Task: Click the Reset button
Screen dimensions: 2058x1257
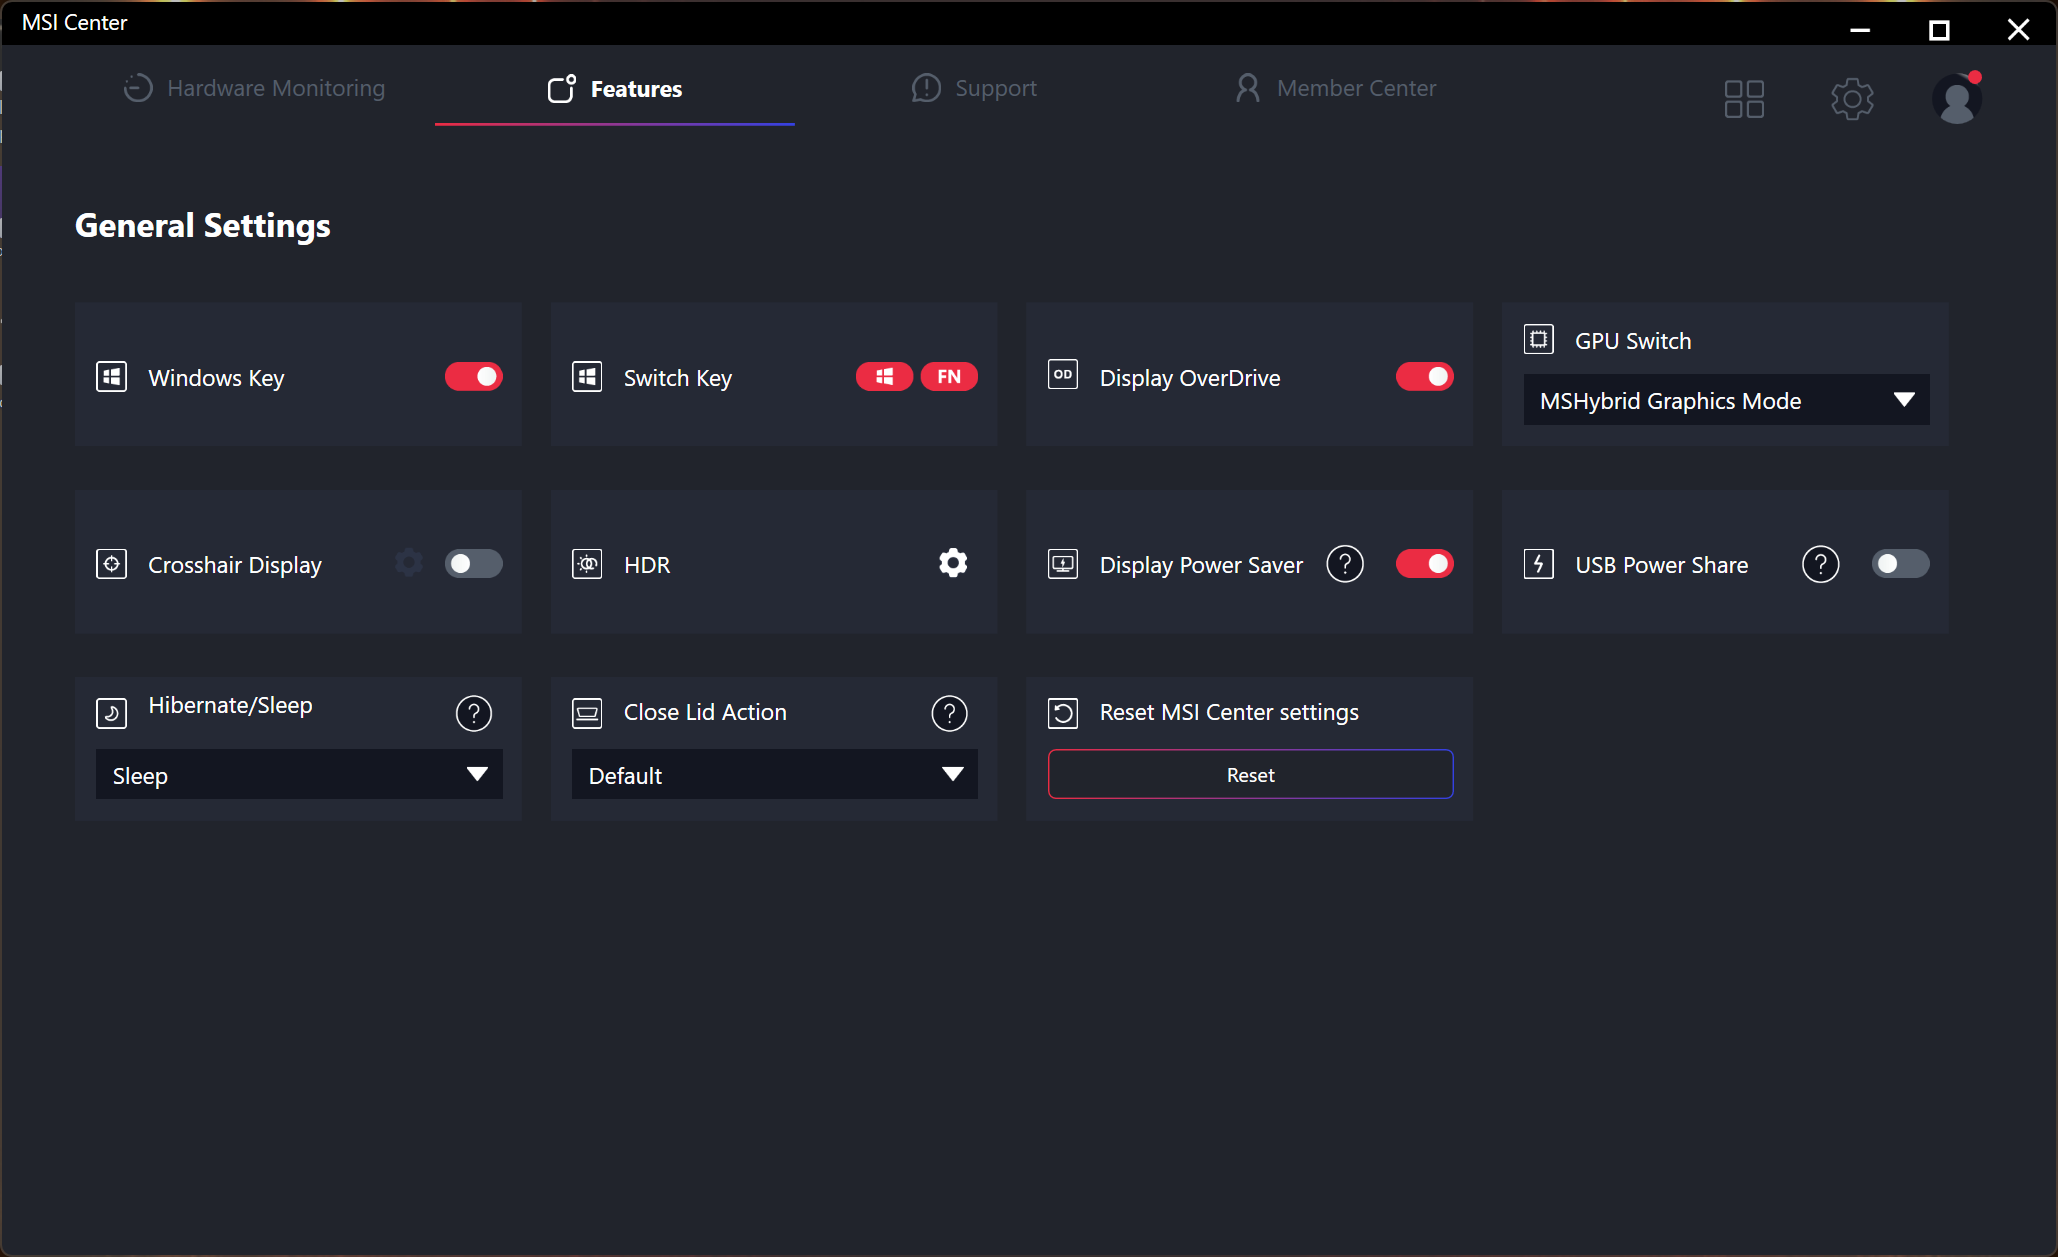Action: [1251, 775]
